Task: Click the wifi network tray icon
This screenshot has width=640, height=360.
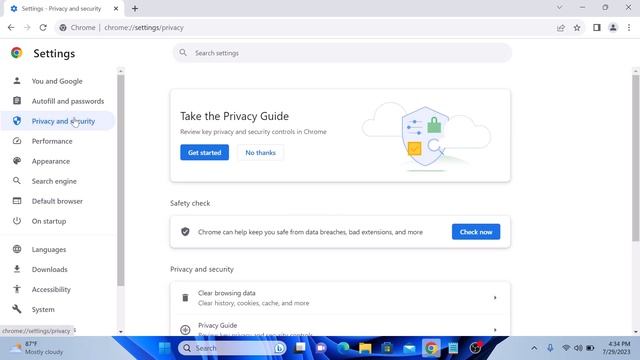Action: point(566,348)
